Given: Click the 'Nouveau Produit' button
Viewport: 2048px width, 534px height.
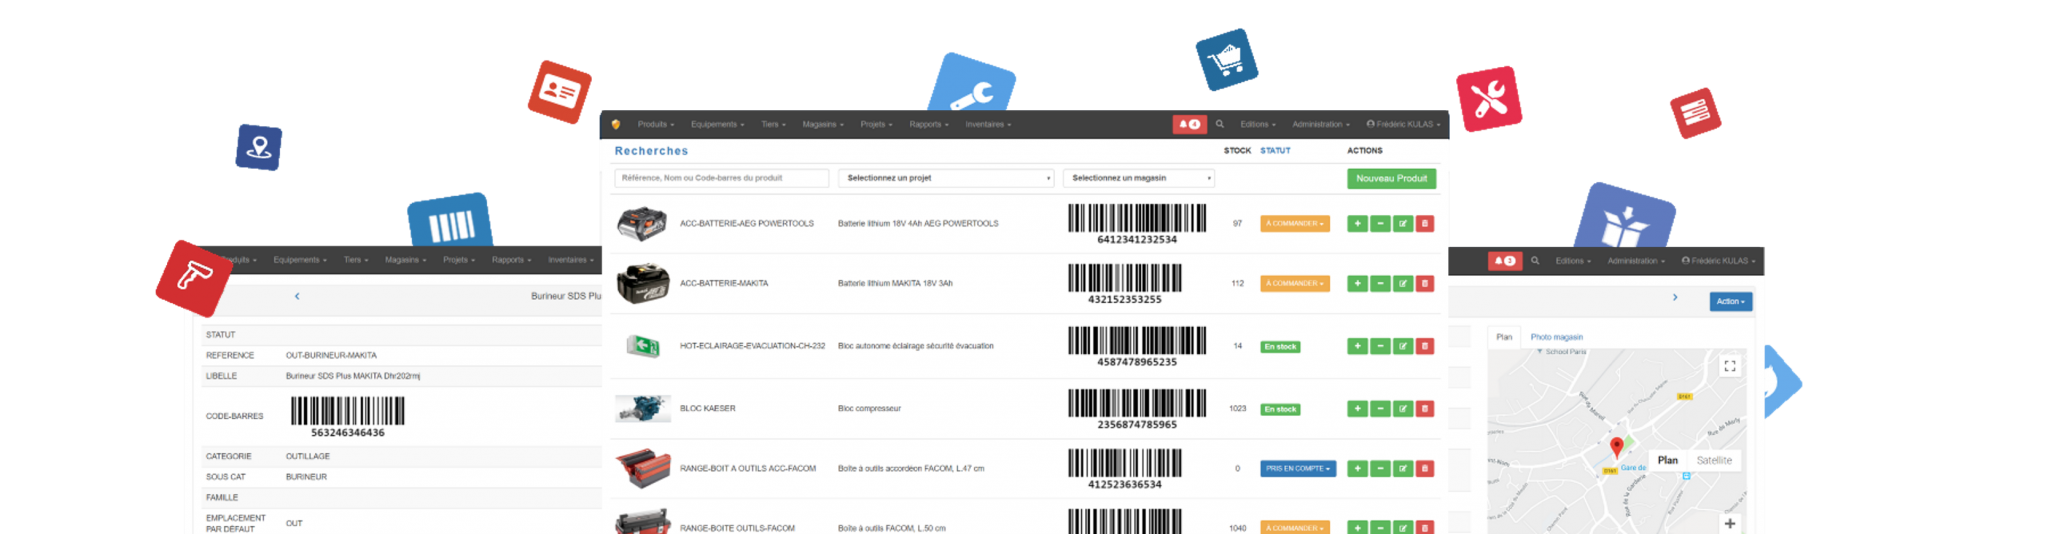Looking at the screenshot, I should [x=1392, y=178].
